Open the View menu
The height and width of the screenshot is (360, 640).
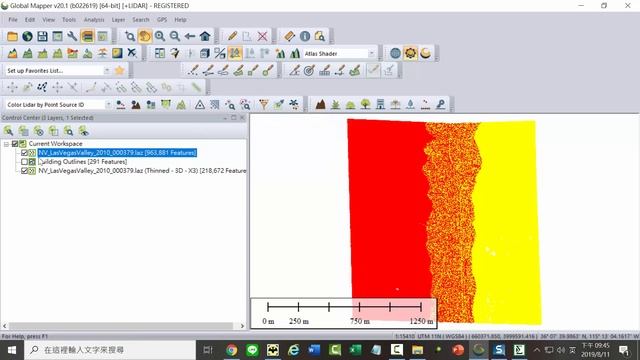click(x=49, y=20)
